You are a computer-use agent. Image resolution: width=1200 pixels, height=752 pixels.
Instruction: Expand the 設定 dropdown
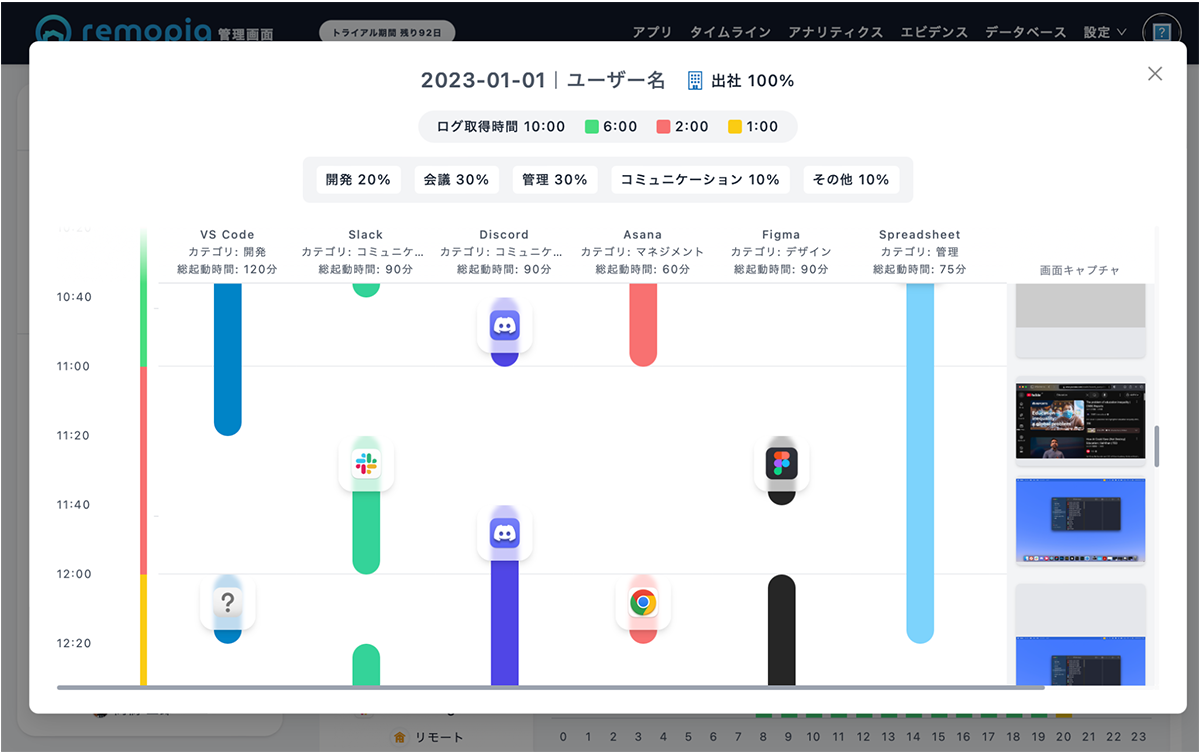(x=1105, y=32)
